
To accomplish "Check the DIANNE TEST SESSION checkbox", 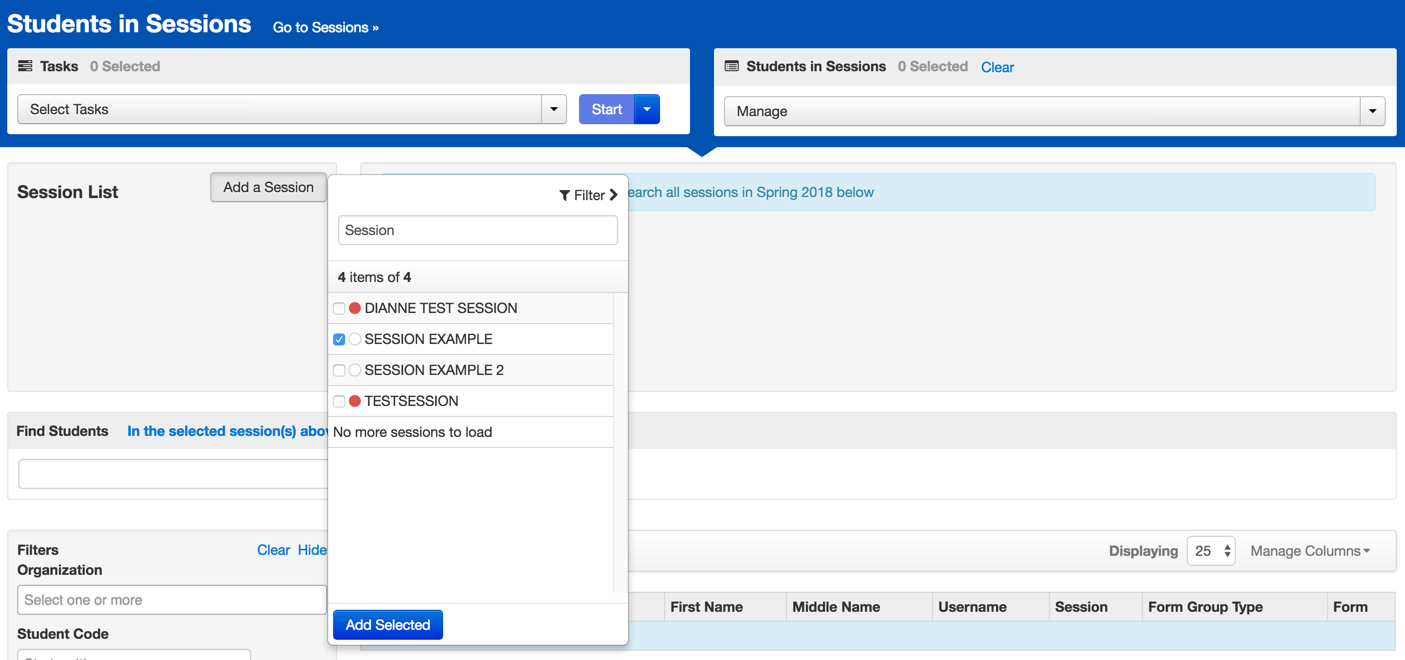I will [x=339, y=308].
